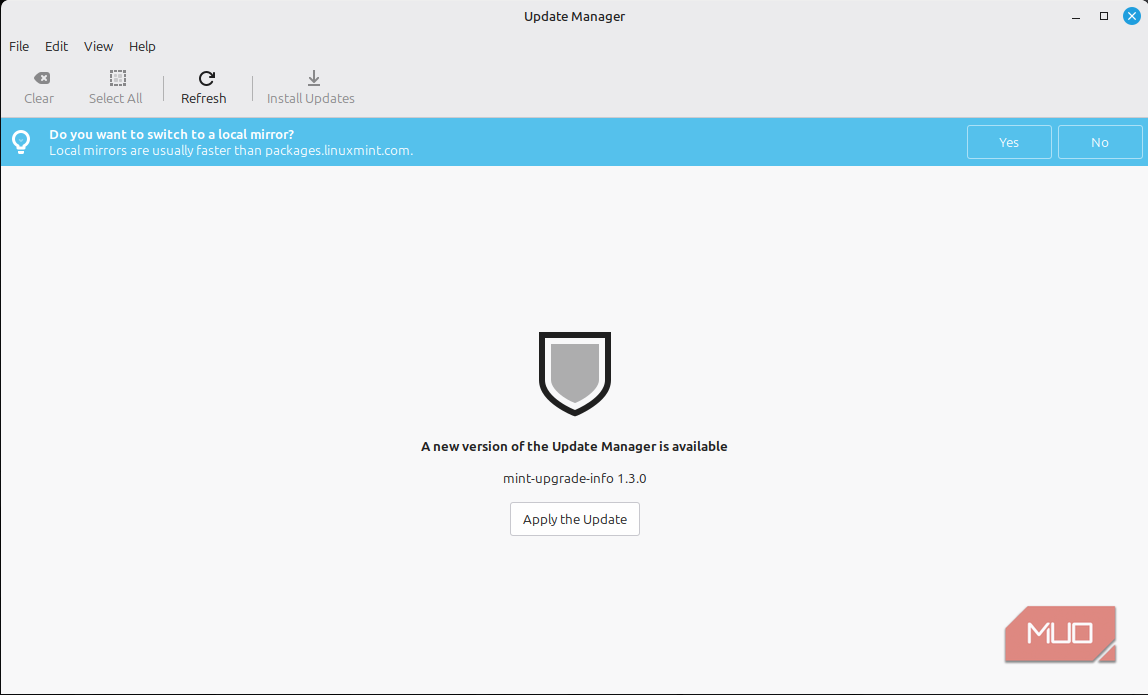Open the Help menu
1148x695 pixels.
[x=142, y=46]
